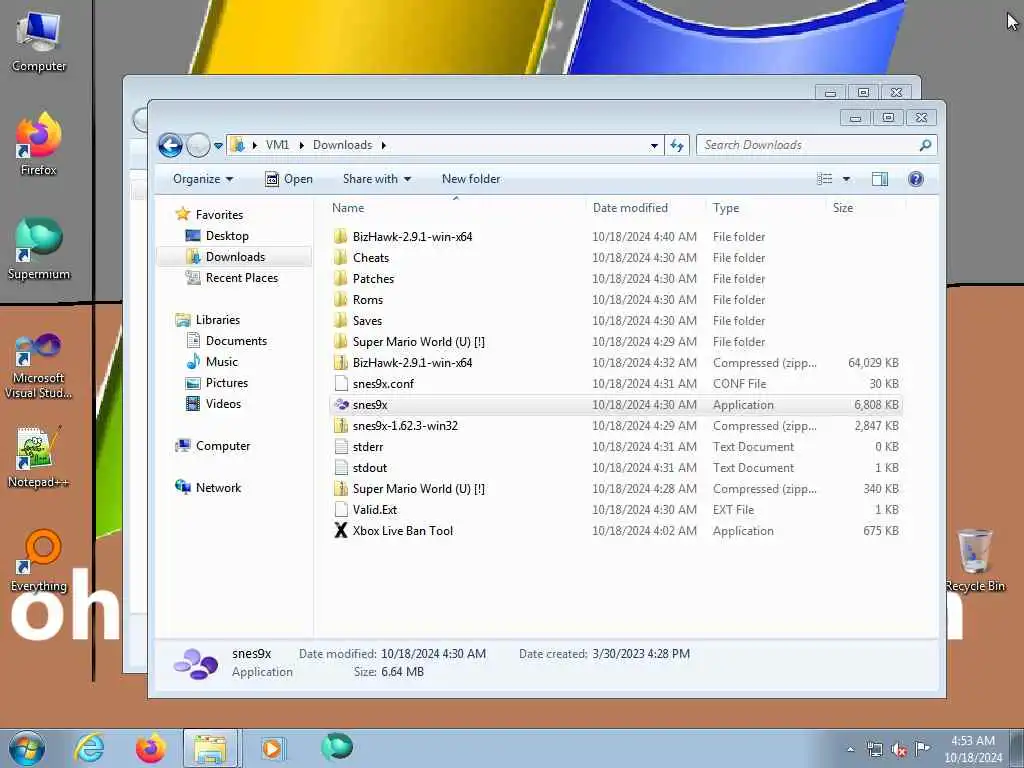Open the Supermium desktop shortcut
The image size is (1024, 768).
[39, 248]
